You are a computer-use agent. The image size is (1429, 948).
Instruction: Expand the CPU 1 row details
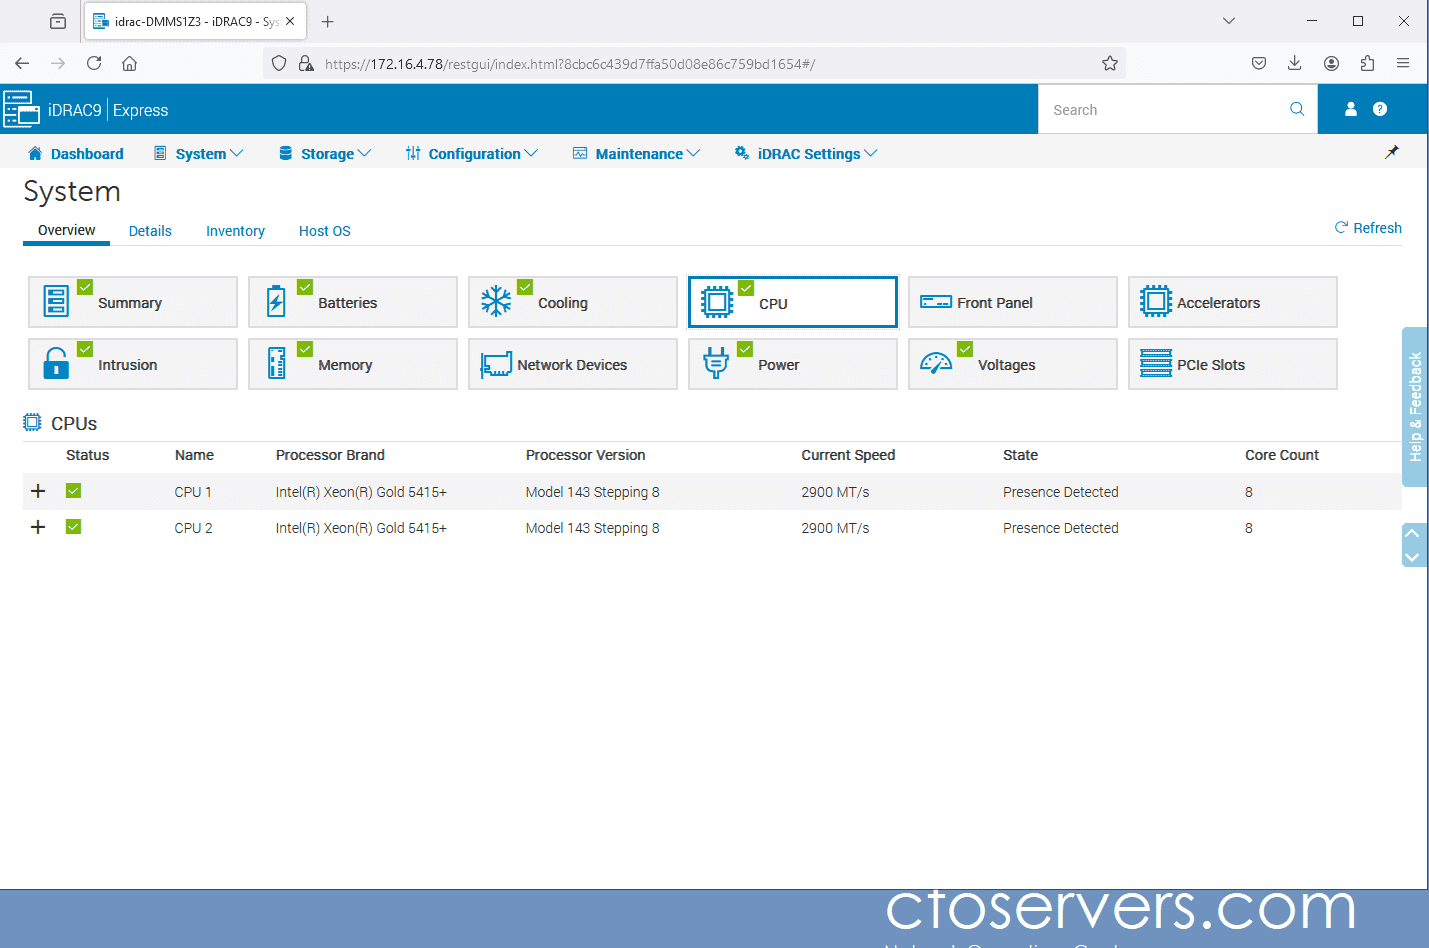coord(38,491)
